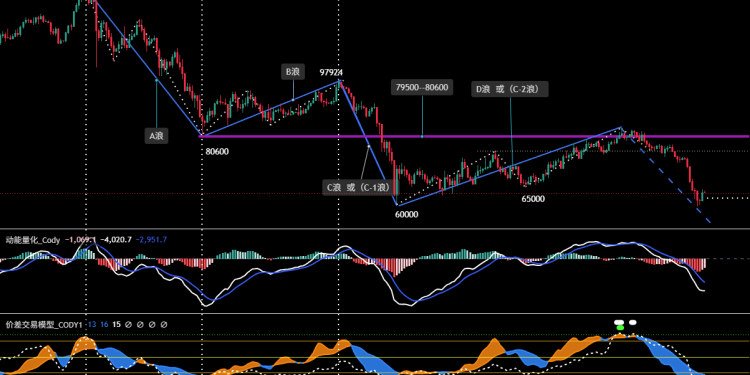Click the 97924 peak price label
The width and height of the screenshot is (750, 375).
point(331,72)
